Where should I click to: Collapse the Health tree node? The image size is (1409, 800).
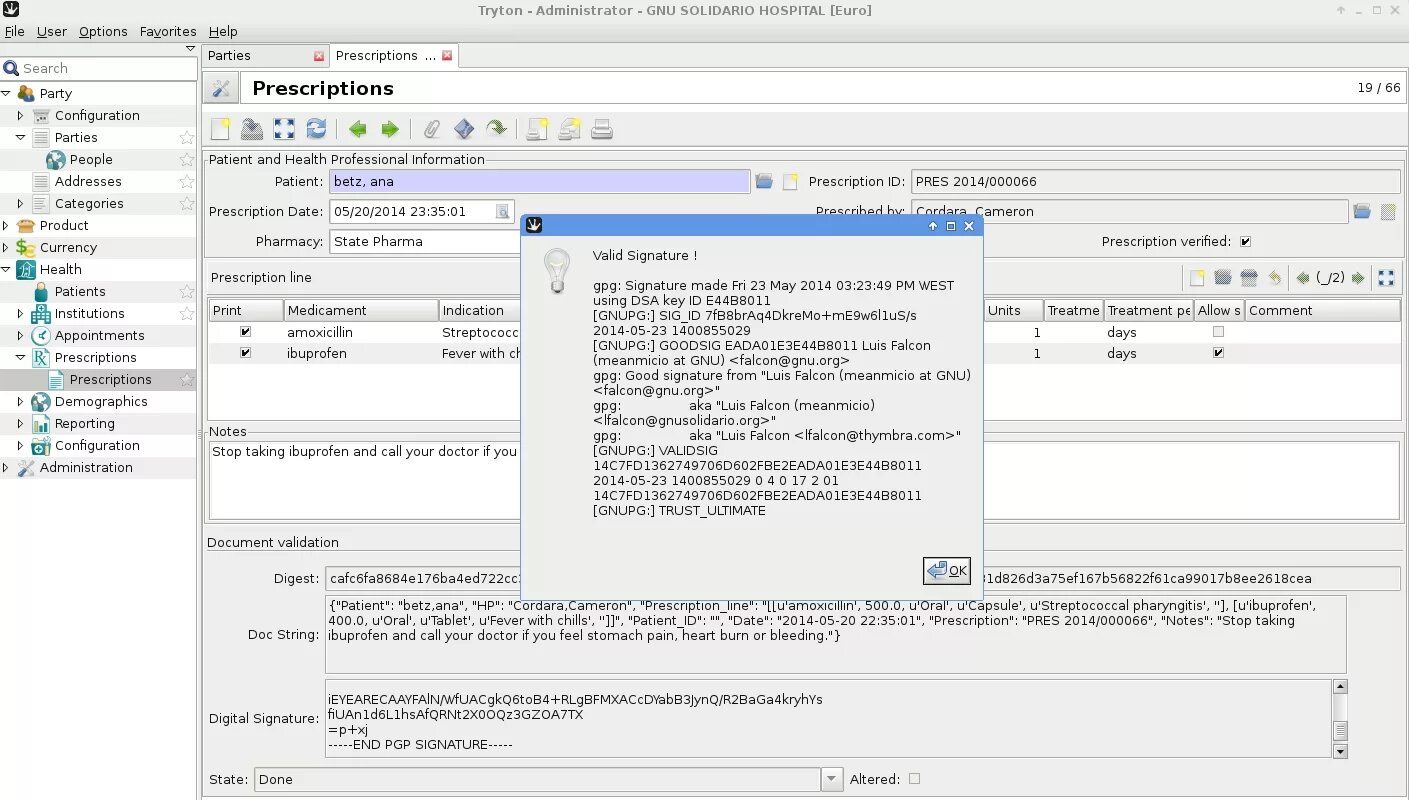6,269
